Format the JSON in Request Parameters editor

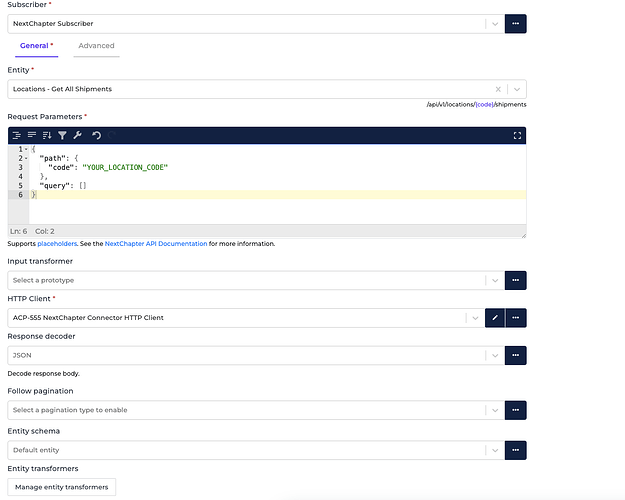coord(16,136)
